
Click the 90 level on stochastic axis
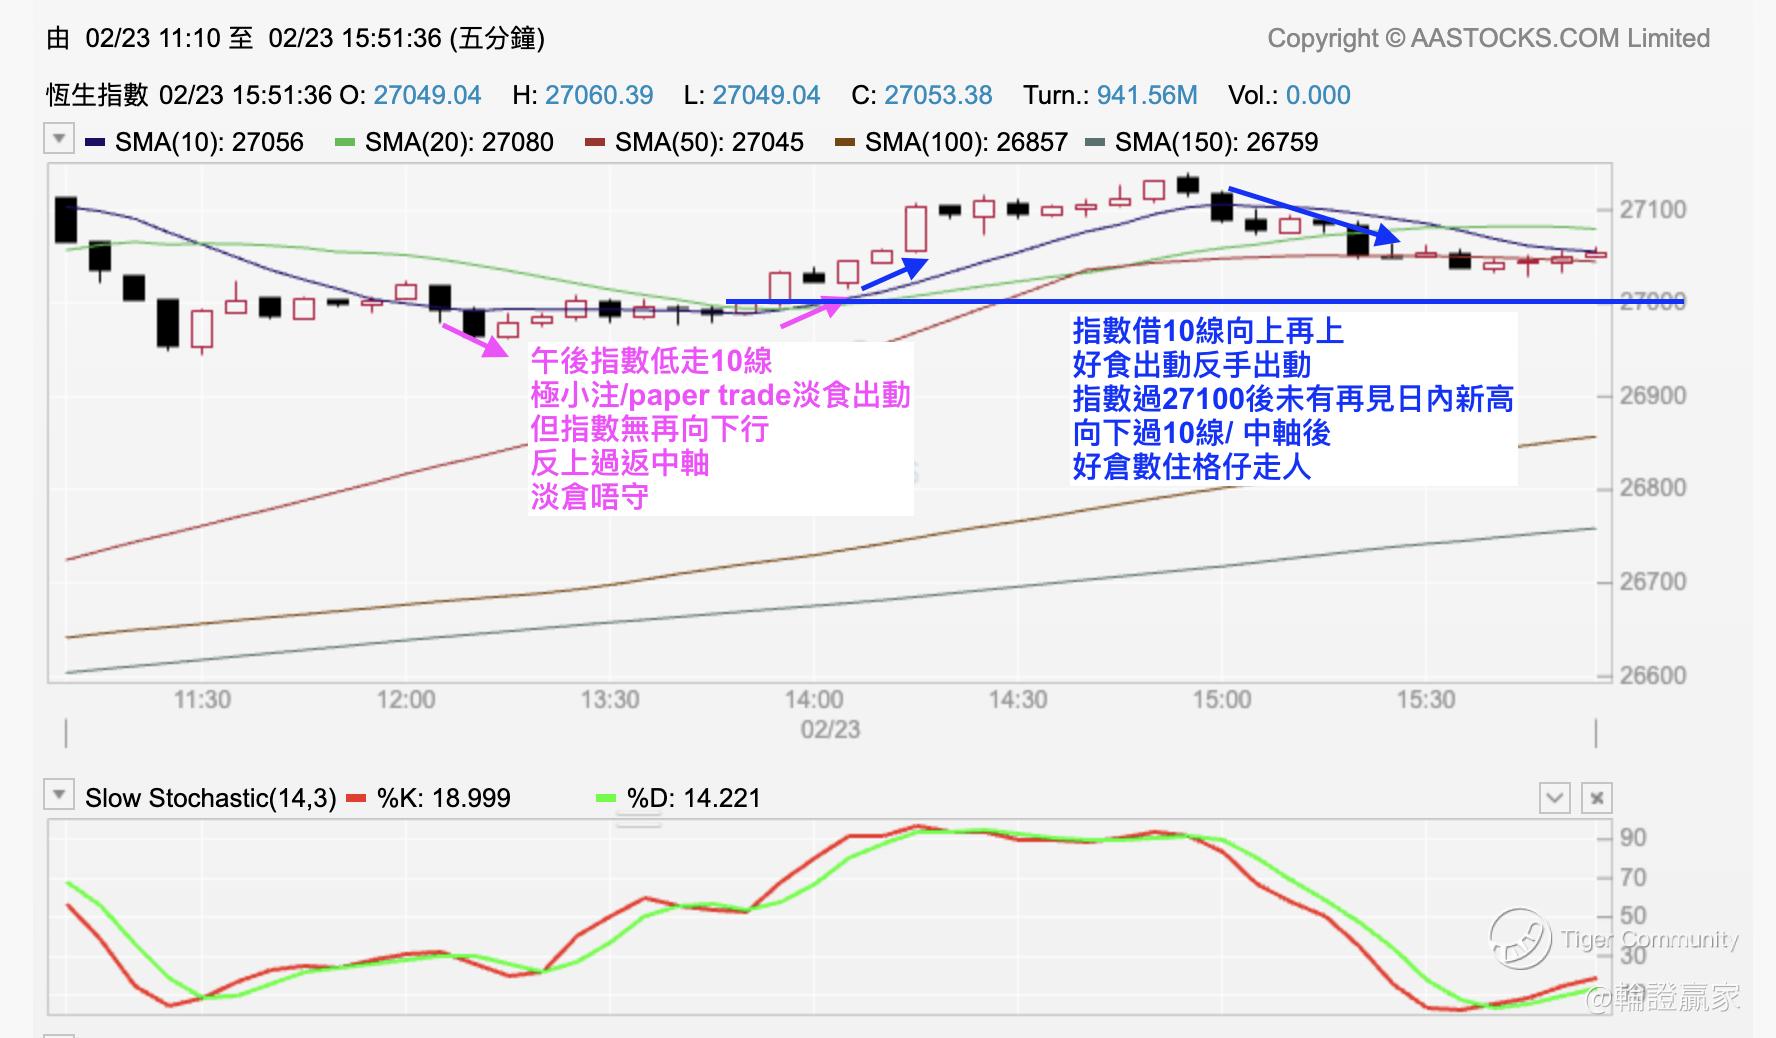click(1633, 838)
